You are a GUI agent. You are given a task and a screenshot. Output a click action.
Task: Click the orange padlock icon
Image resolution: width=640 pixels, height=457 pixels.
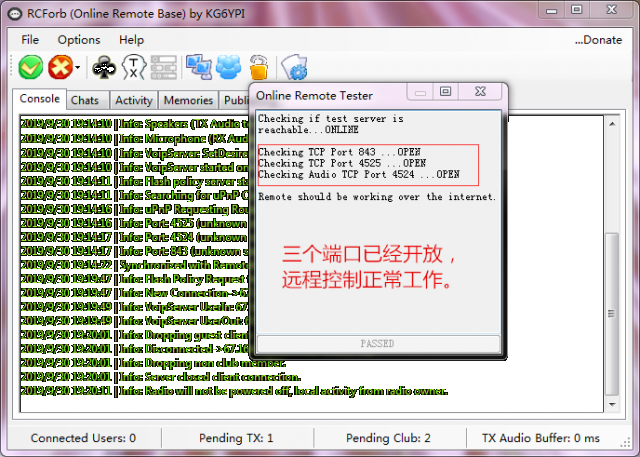(x=259, y=67)
